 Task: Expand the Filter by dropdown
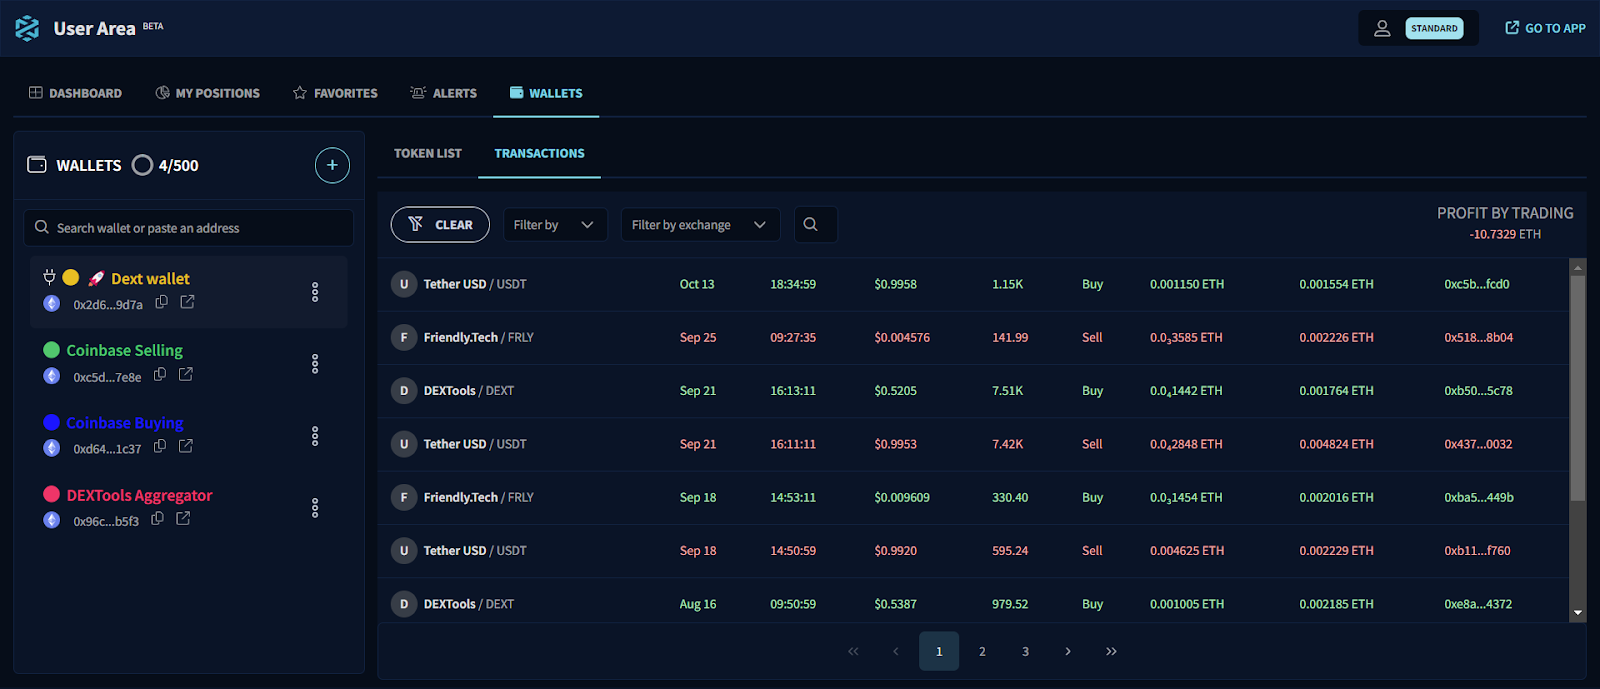(x=553, y=225)
